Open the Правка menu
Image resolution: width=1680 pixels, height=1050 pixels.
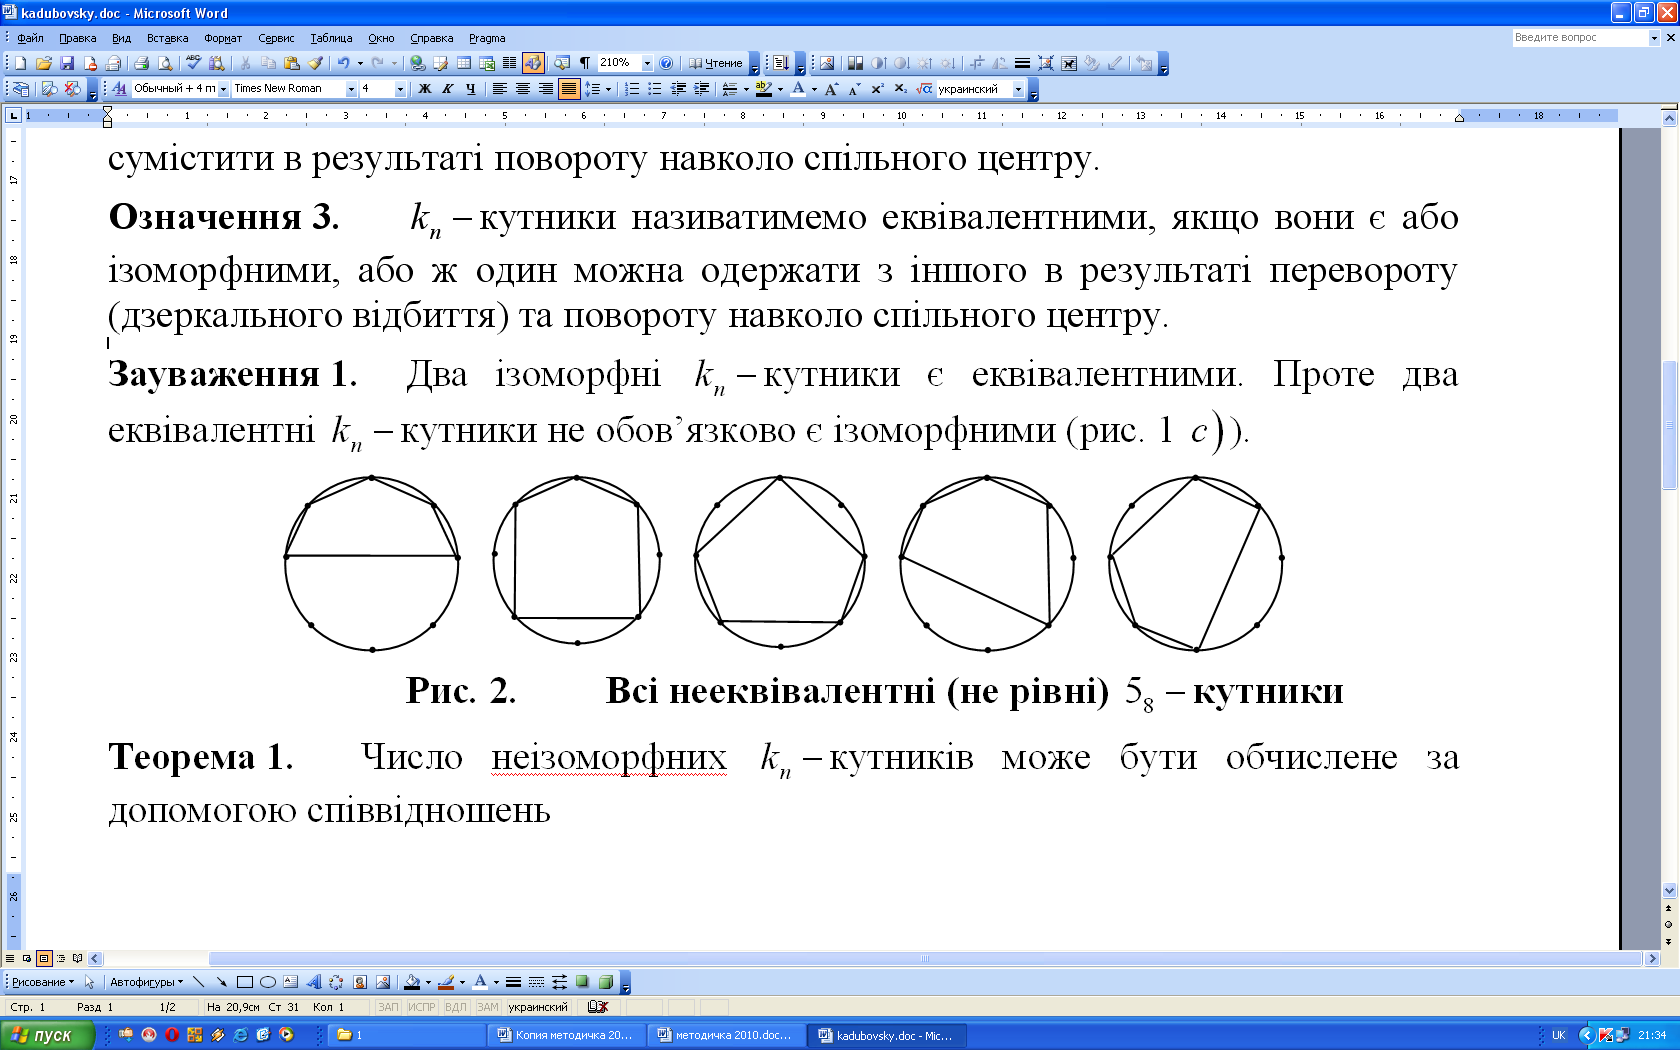[77, 38]
